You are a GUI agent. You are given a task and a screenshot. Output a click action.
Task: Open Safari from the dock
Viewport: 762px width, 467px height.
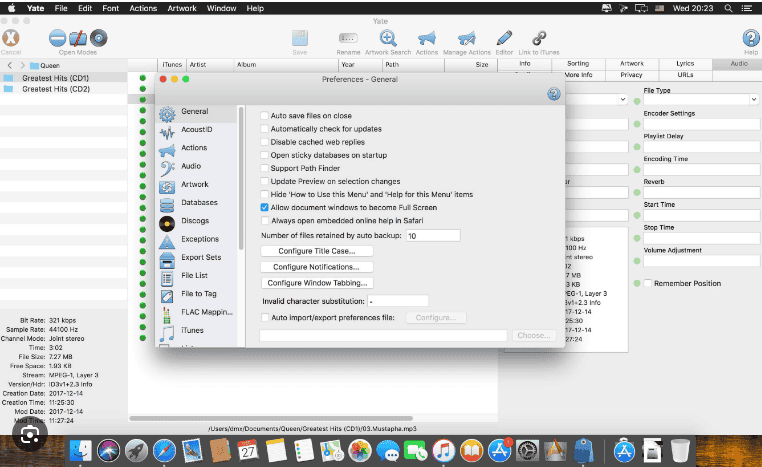164,450
